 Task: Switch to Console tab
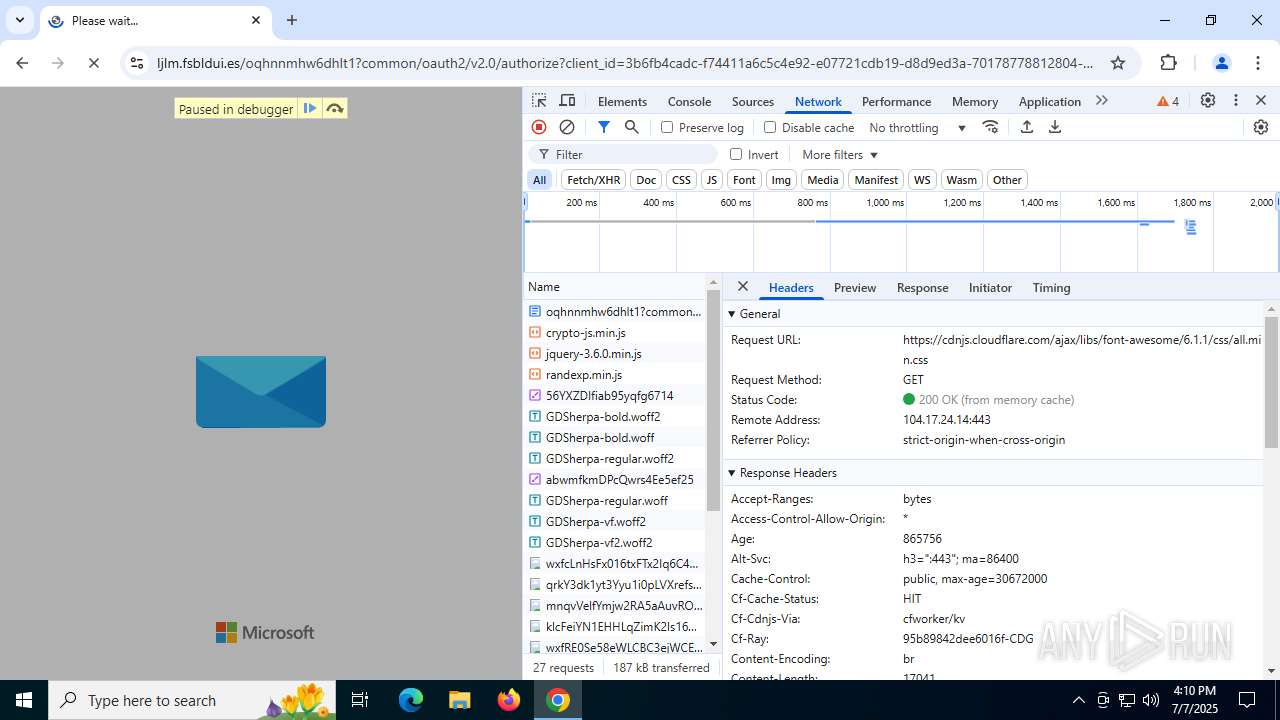click(x=689, y=101)
